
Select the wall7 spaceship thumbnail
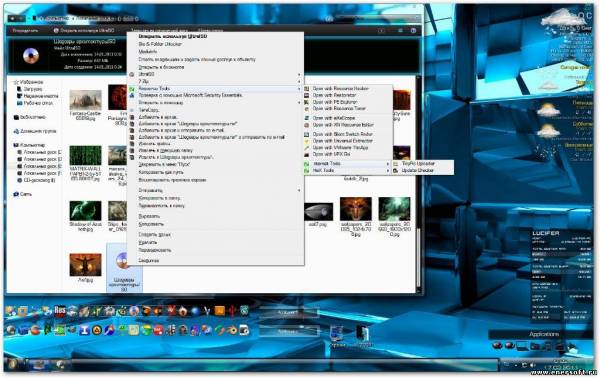click(319, 211)
